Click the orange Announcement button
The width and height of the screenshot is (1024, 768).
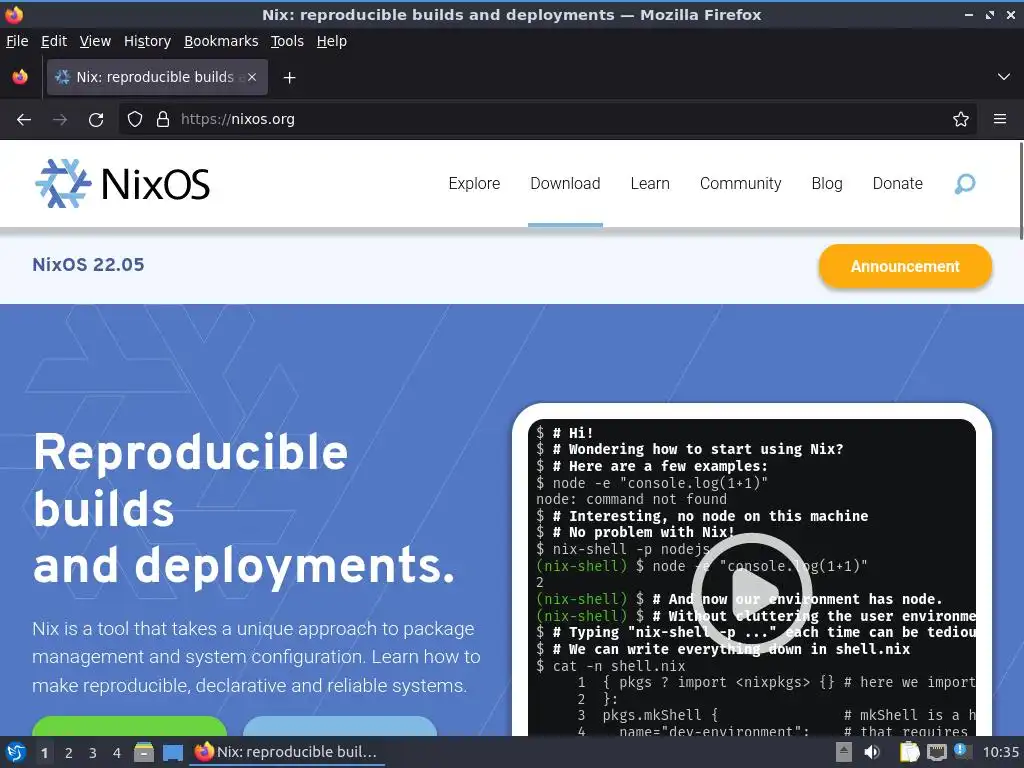pyautogui.click(x=905, y=266)
